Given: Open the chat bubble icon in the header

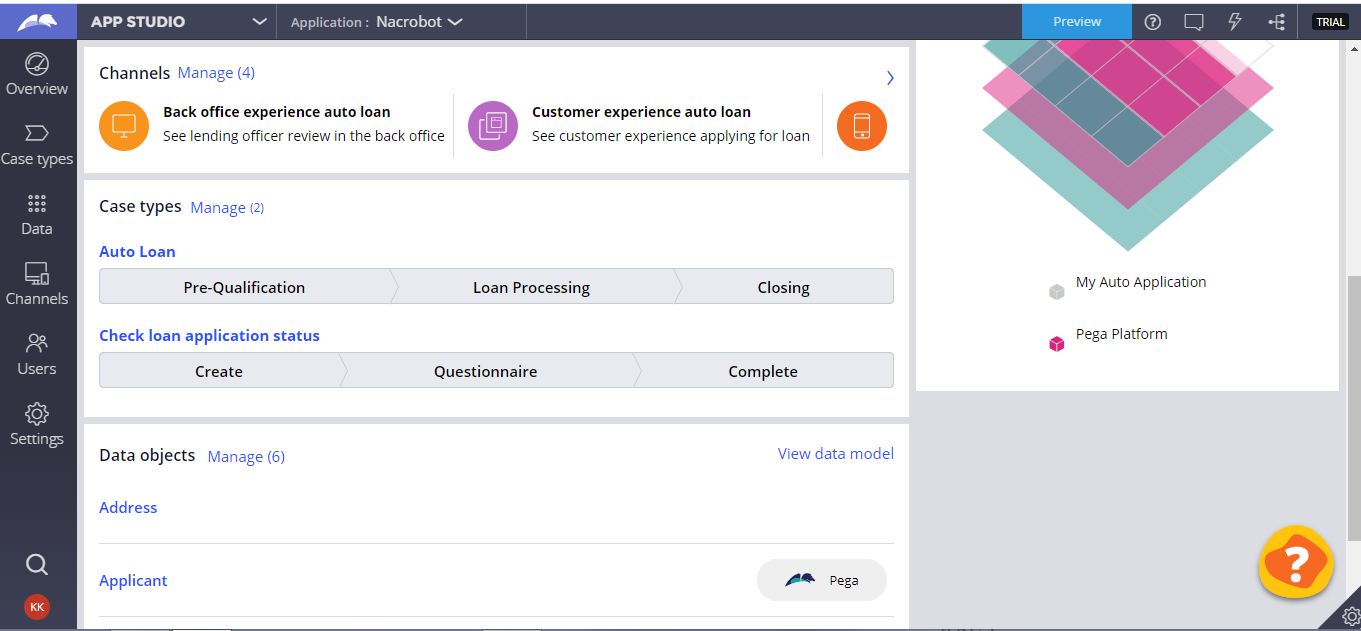Looking at the screenshot, I should coord(1194,22).
